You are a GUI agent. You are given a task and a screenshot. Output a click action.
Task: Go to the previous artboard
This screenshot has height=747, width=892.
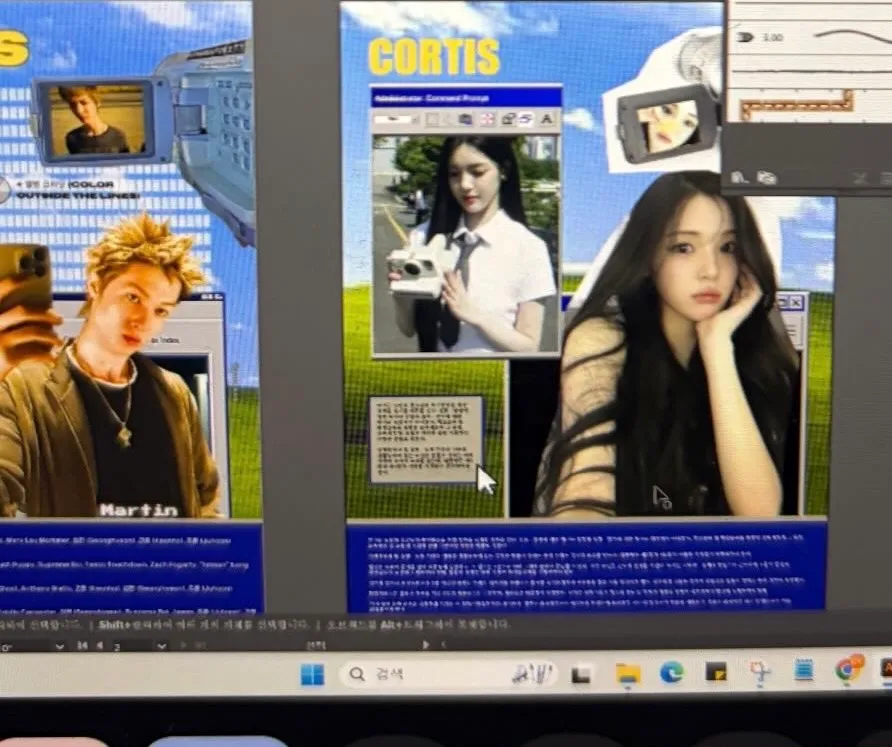[x=100, y=646]
